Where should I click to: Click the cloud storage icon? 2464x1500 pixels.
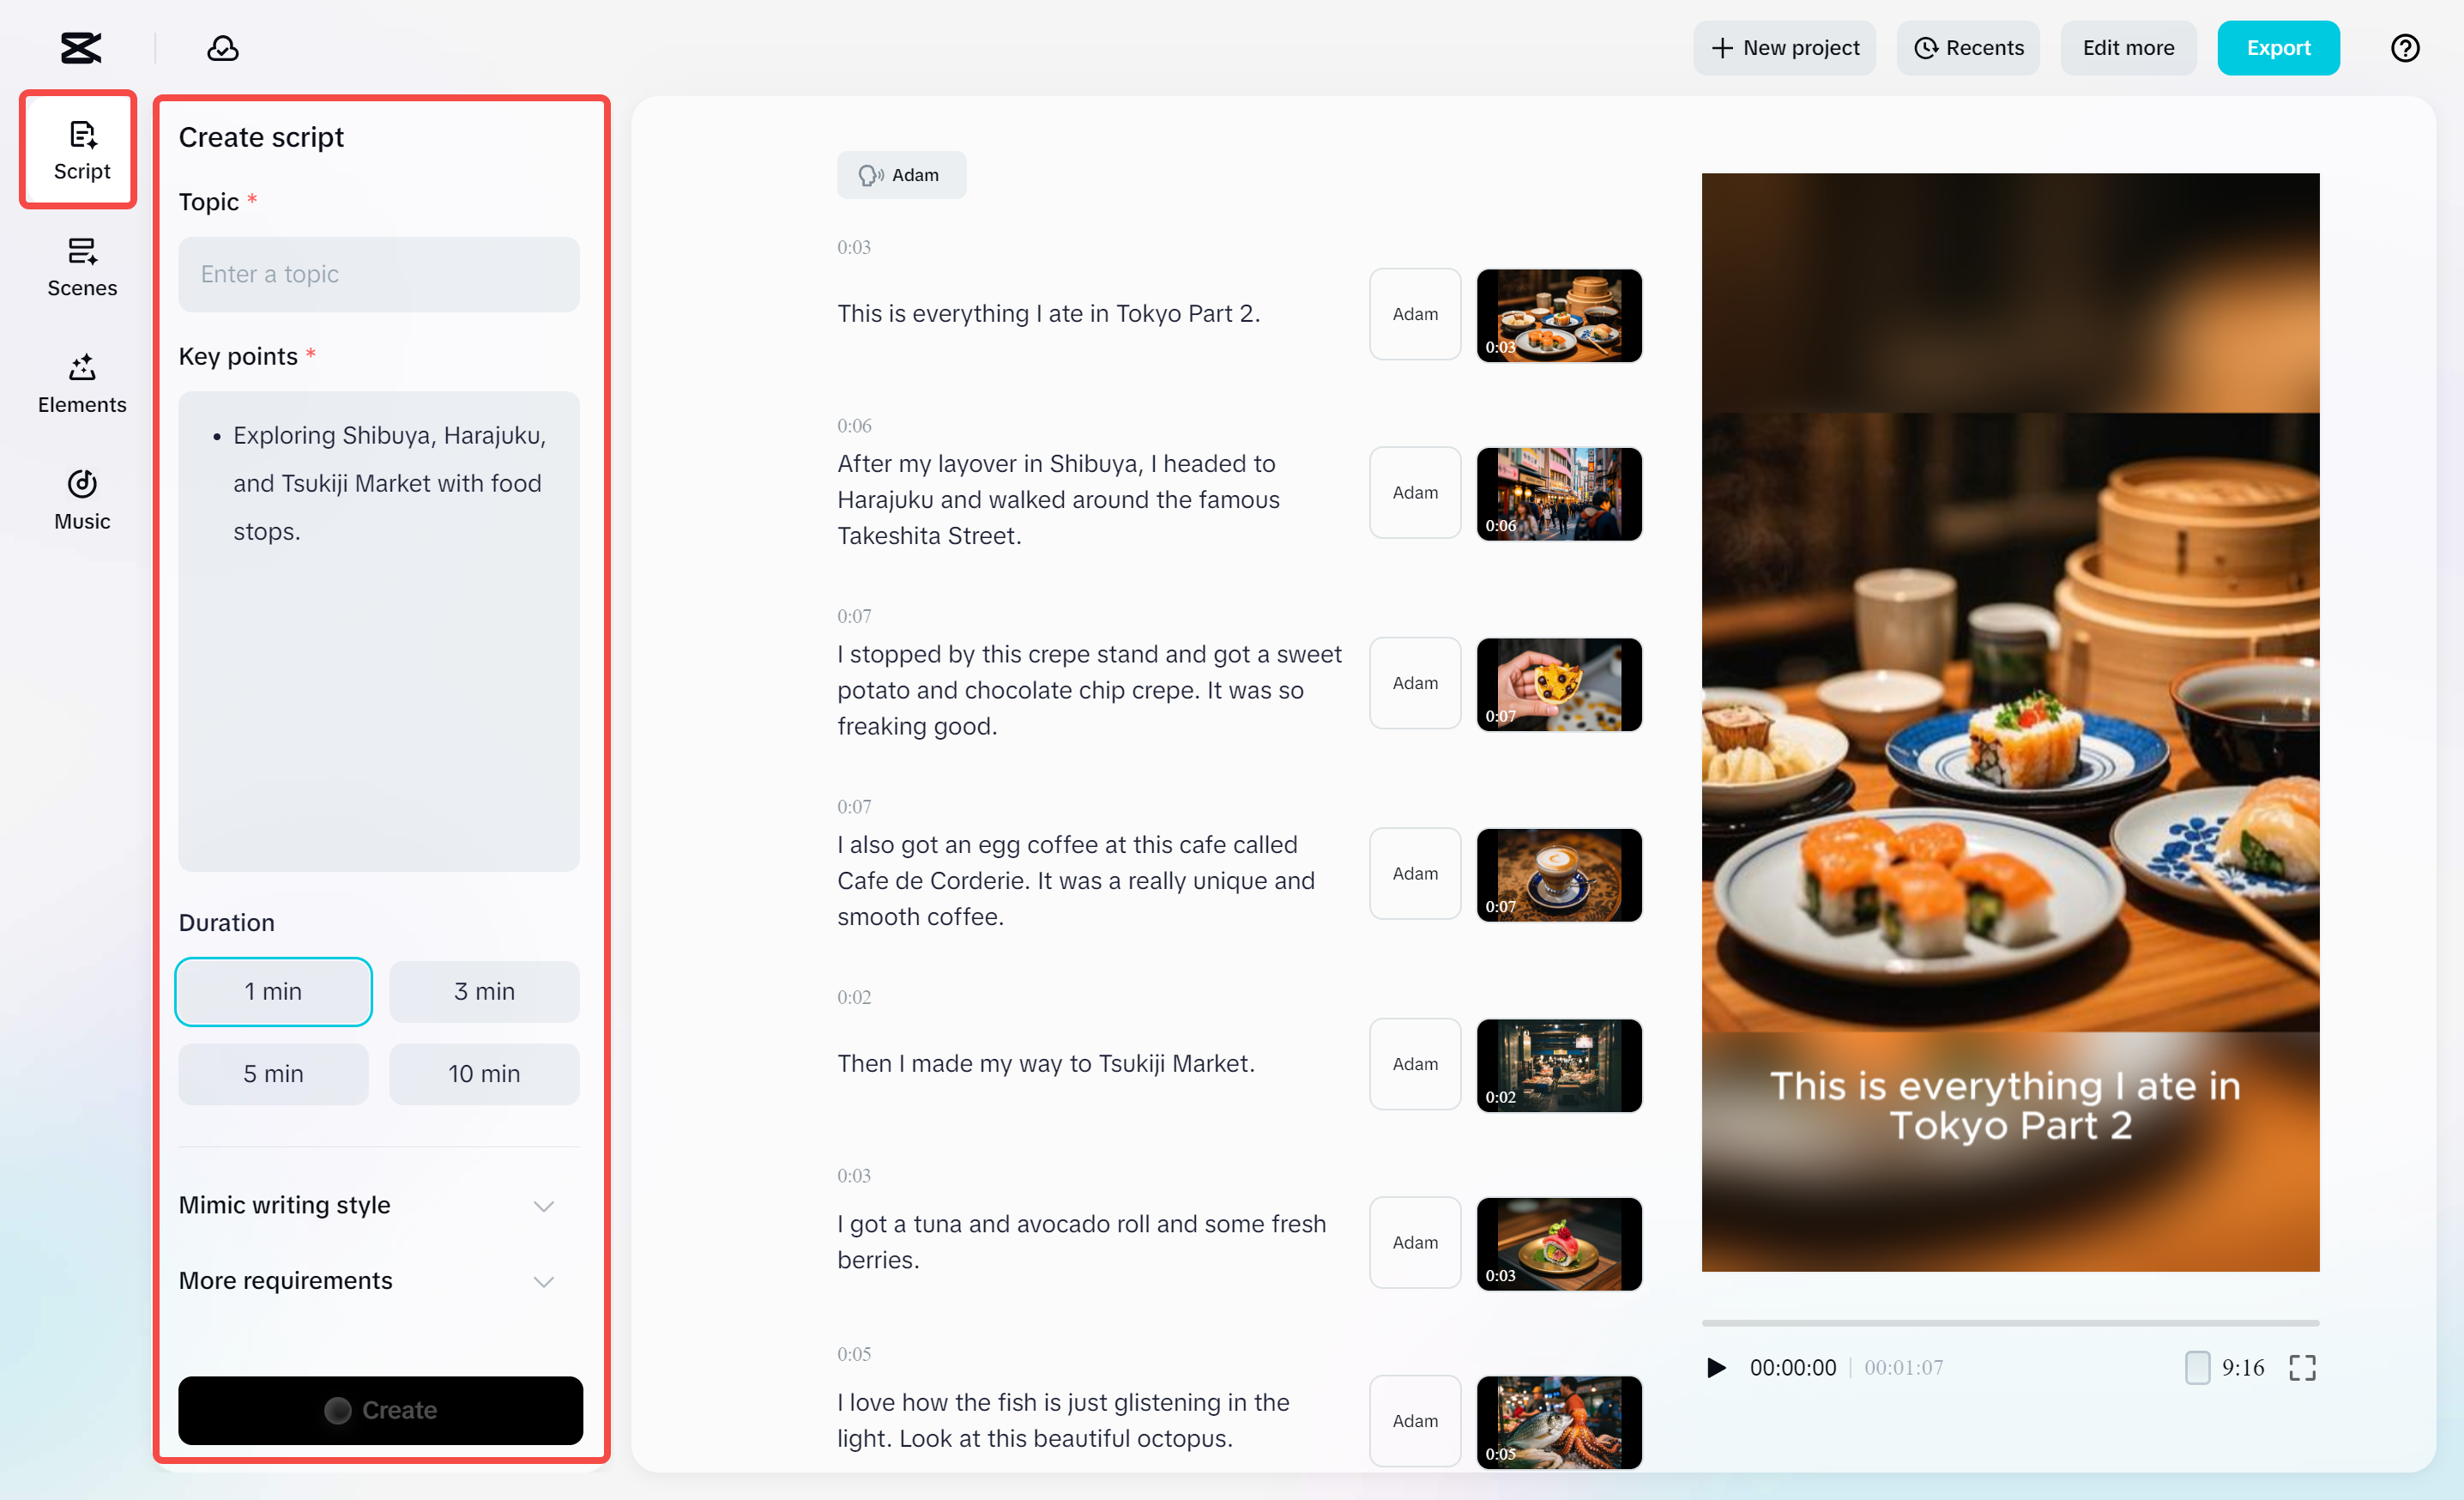pyautogui.click(x=222, y=48)
